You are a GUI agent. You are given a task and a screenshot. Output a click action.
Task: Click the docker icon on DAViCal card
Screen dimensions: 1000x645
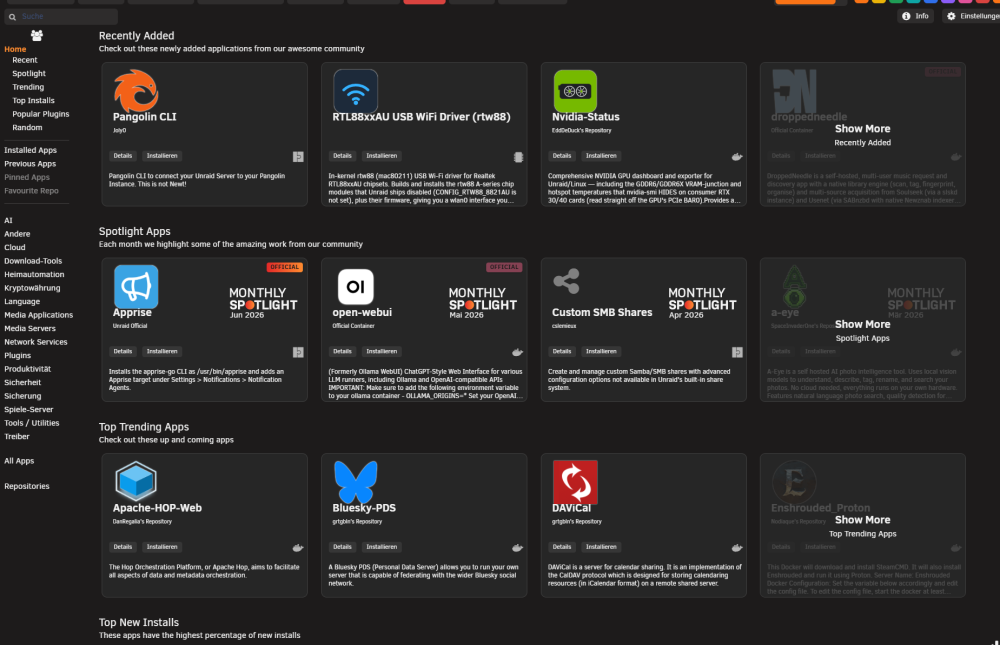(x=737, y=547)
